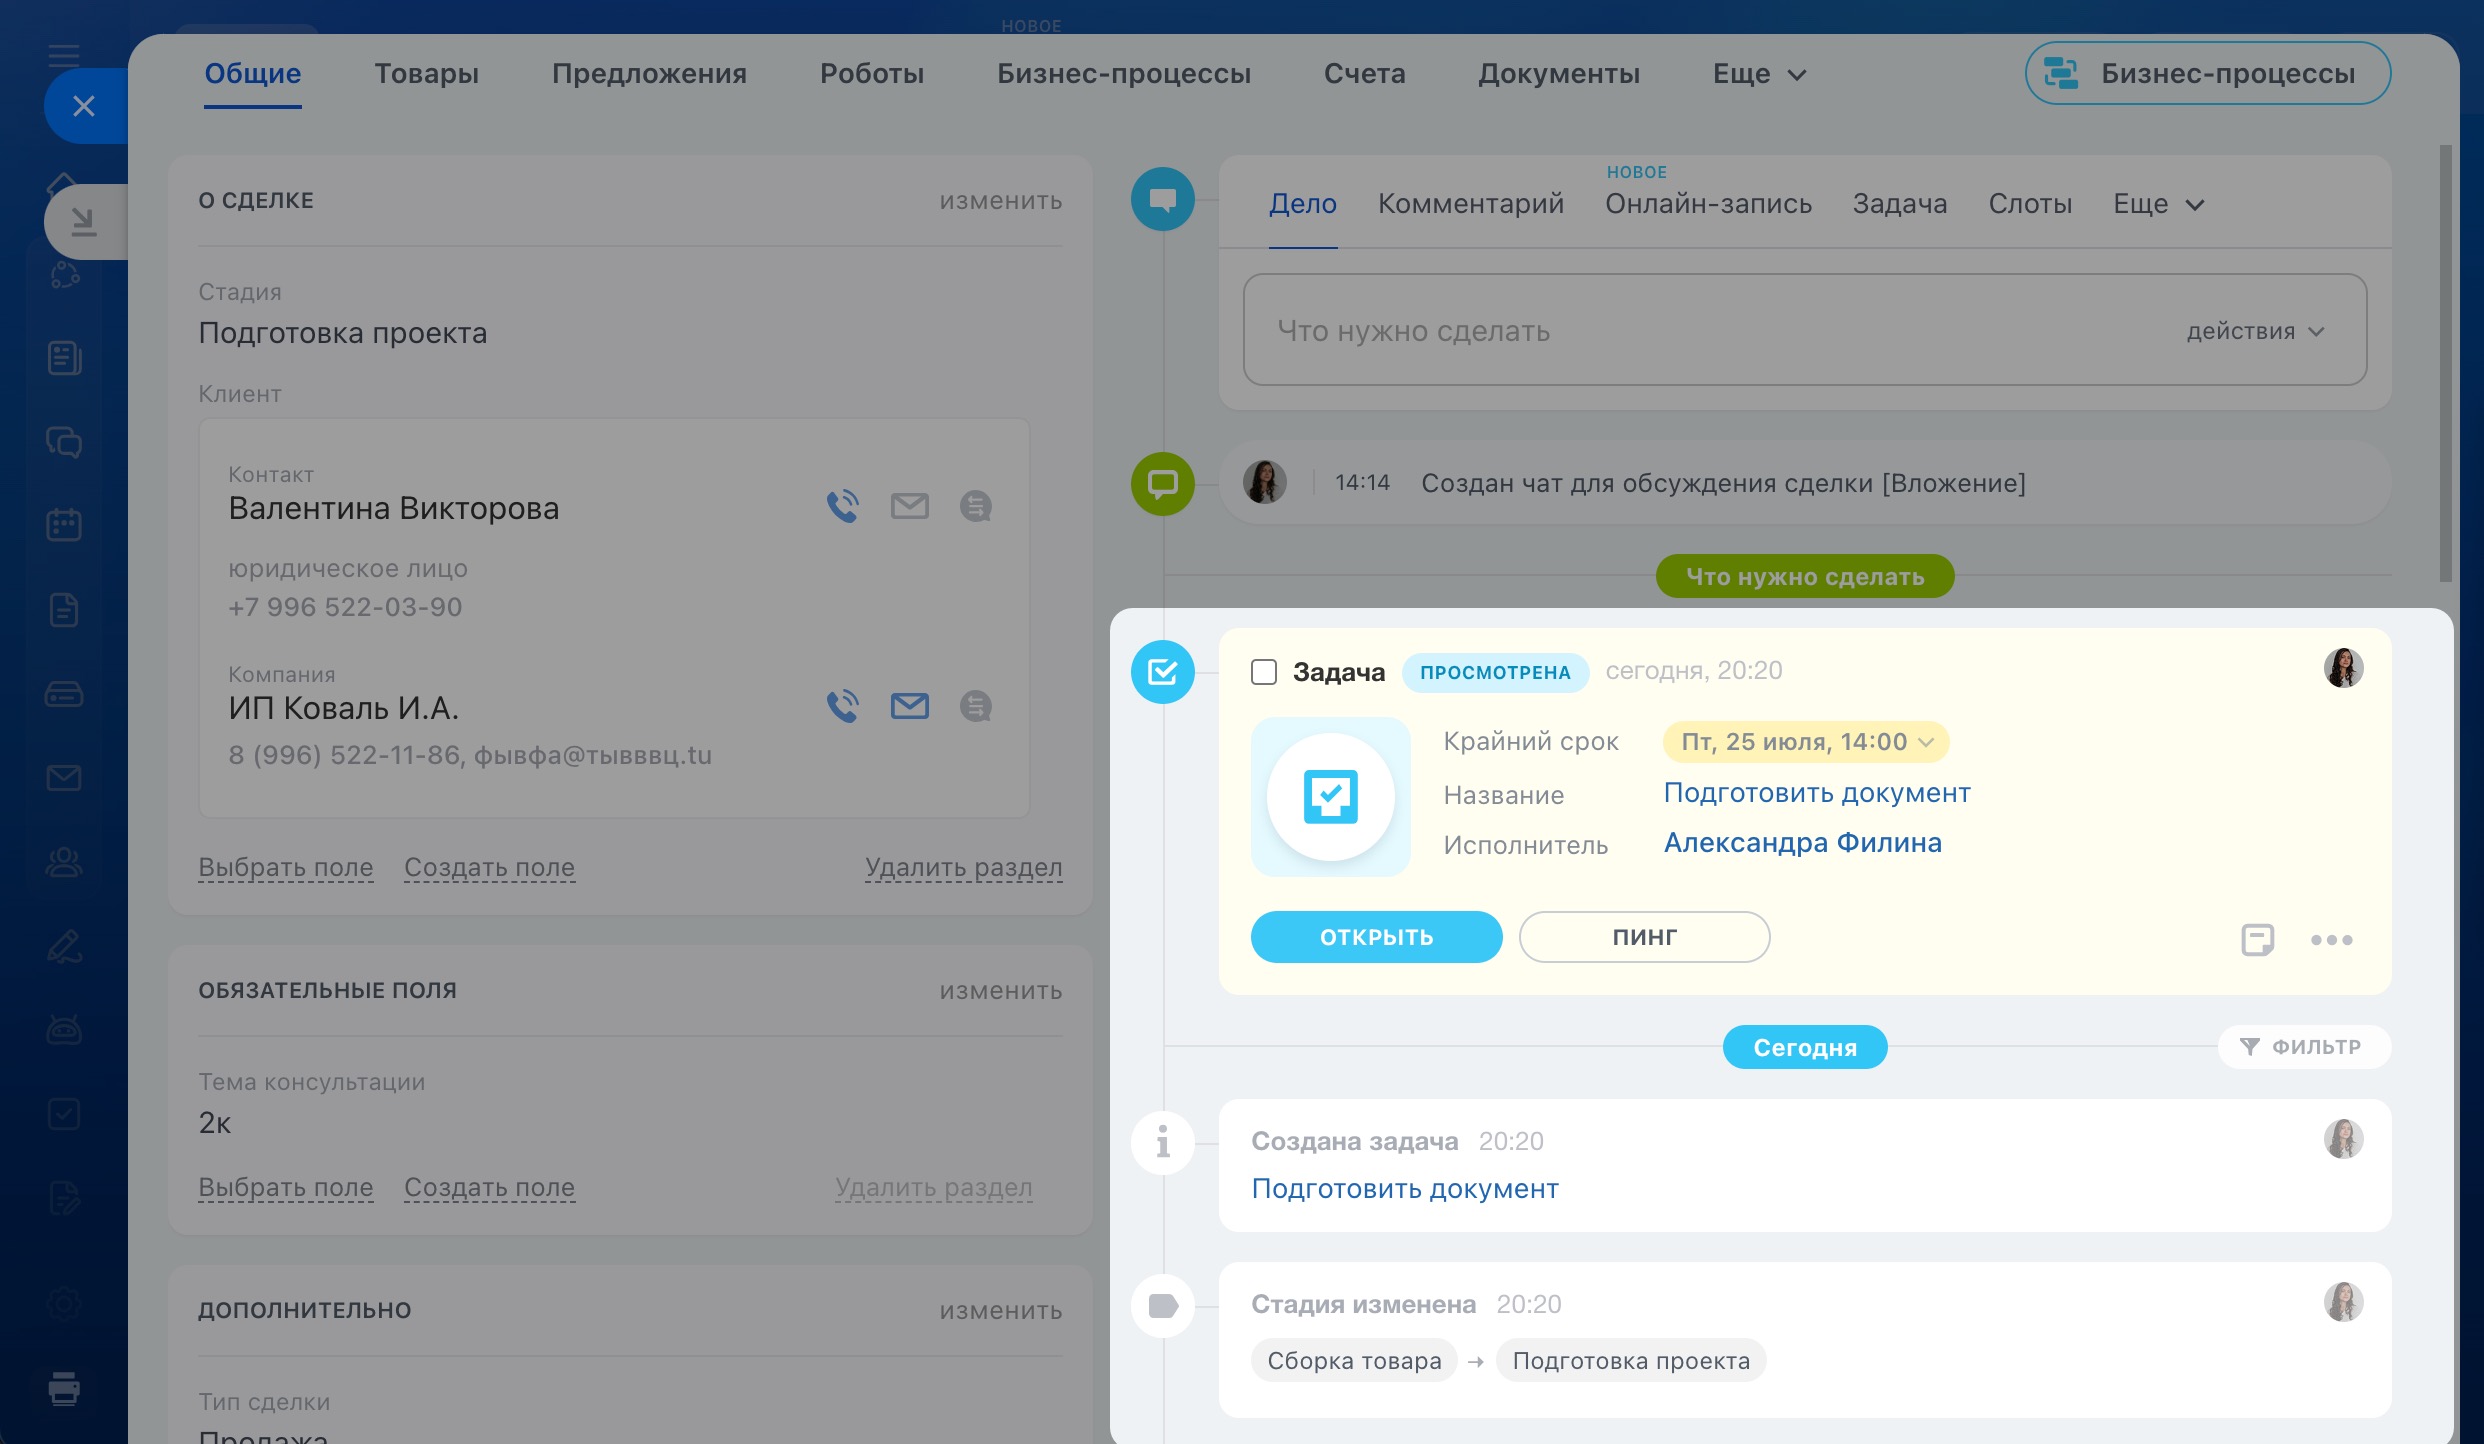The height and width of the screenshot is (1444, 2484).
Task: Click the author avatar on the Задача card
Action: coord(2343,668)
